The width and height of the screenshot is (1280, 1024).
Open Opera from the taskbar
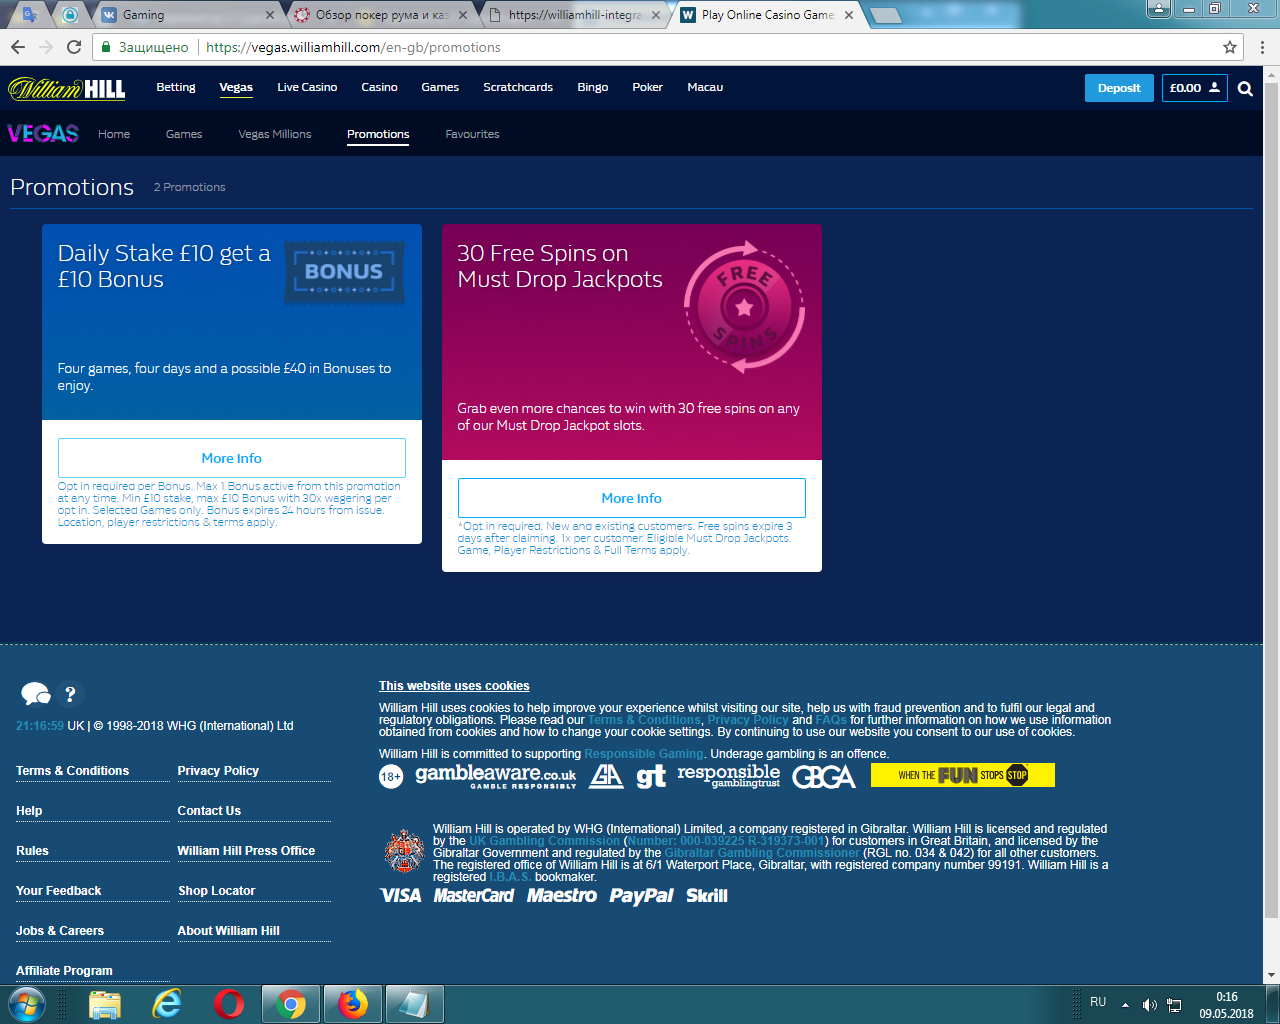(229, 1003)
